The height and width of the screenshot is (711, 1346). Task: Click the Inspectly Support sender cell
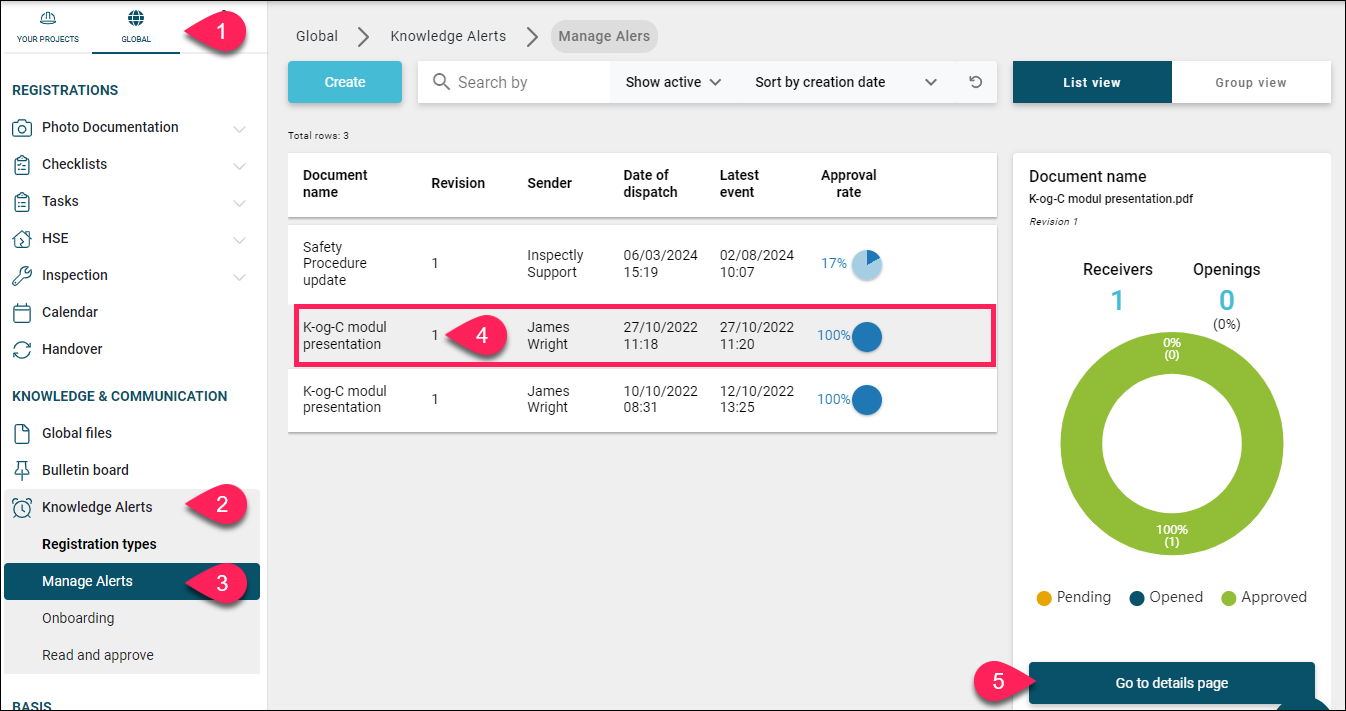click(555, 264)
